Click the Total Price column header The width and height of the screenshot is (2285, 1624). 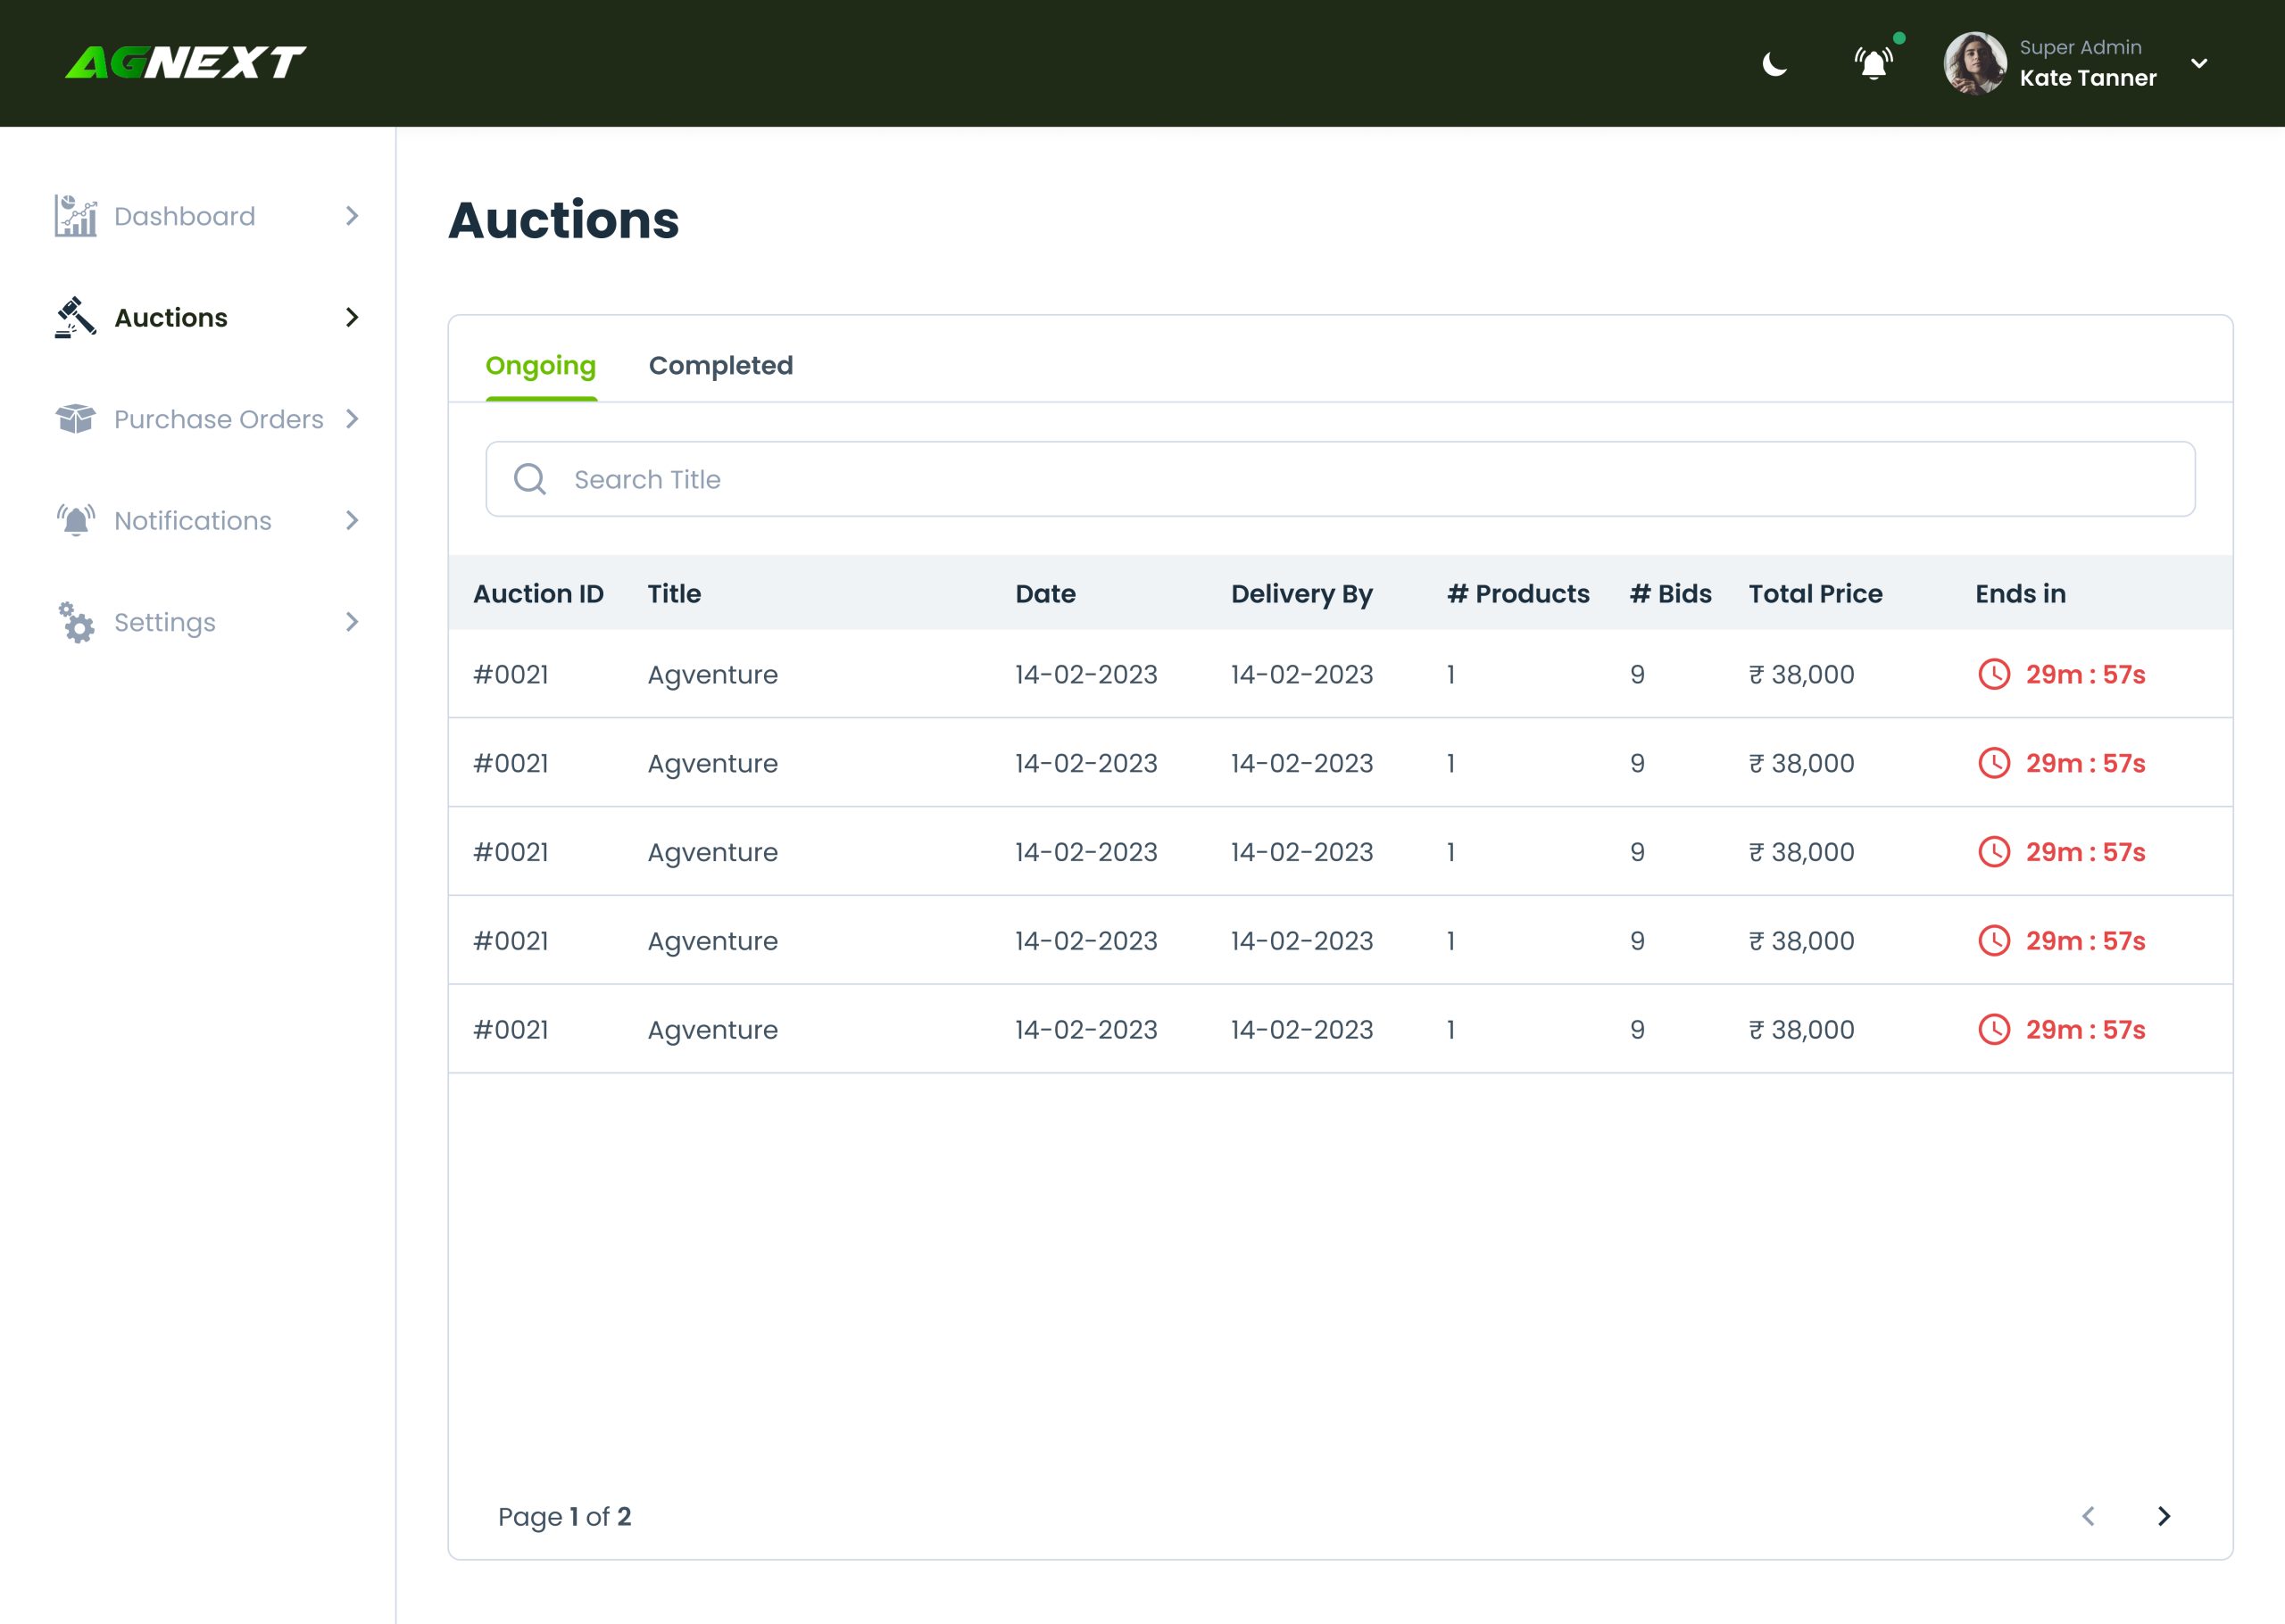tap(1815, 594)
